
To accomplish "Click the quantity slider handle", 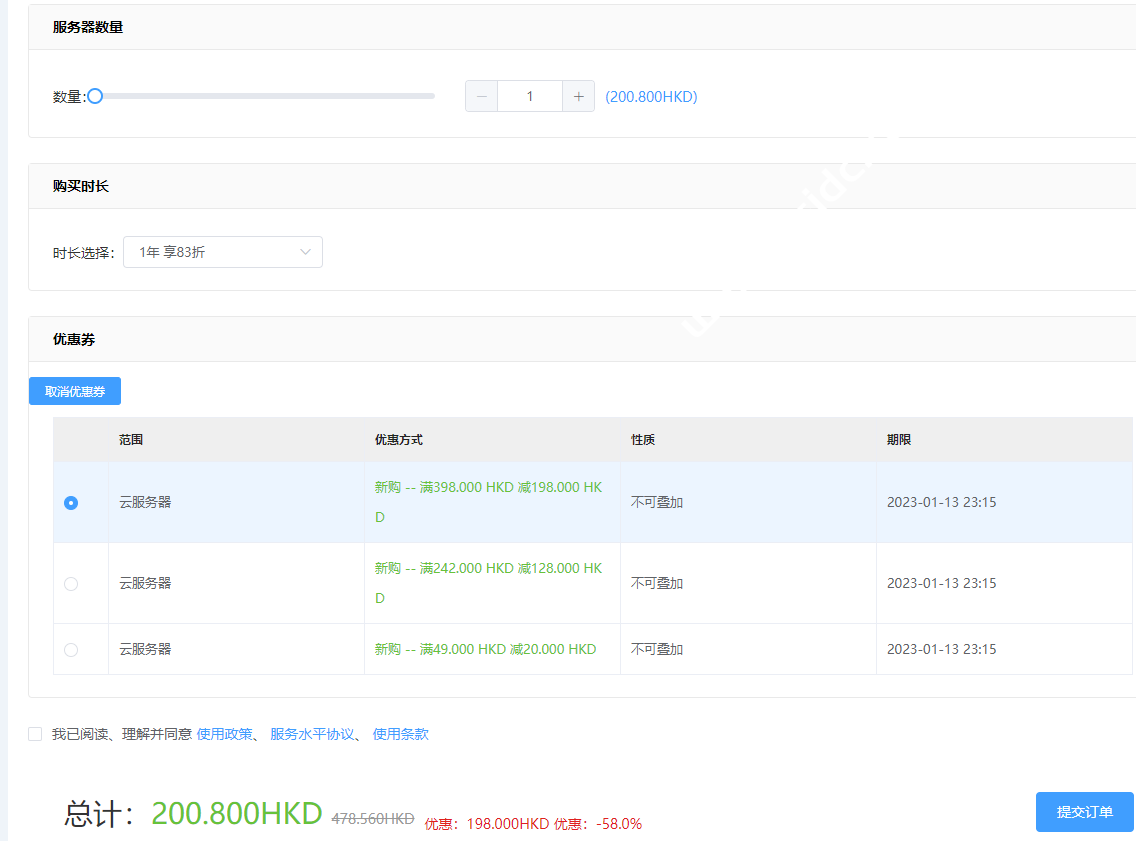I will [x=95, y=96].
